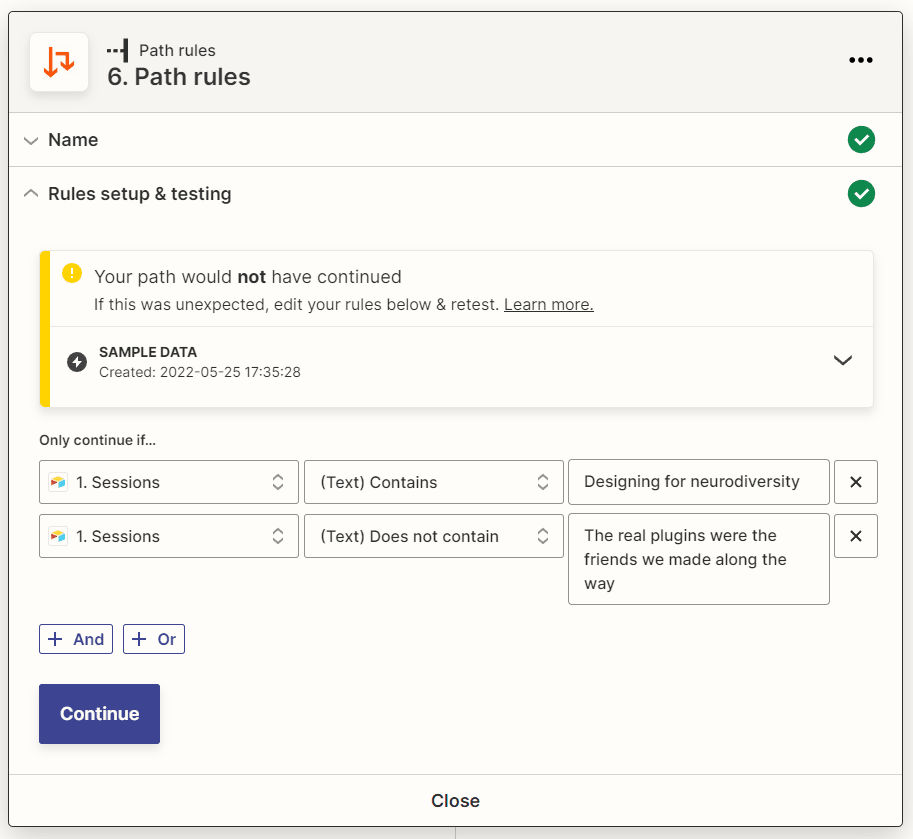Viewport: 913px width, 839px height.
Task: Click the checkmark for Rules setup & testing
Action: [x=861, y=194]
